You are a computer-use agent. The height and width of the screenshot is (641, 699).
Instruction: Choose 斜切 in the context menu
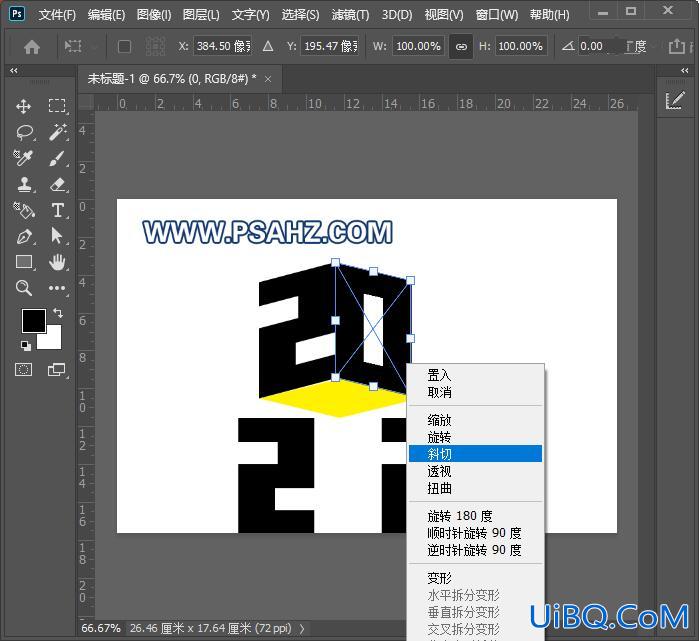coord(475,454)
